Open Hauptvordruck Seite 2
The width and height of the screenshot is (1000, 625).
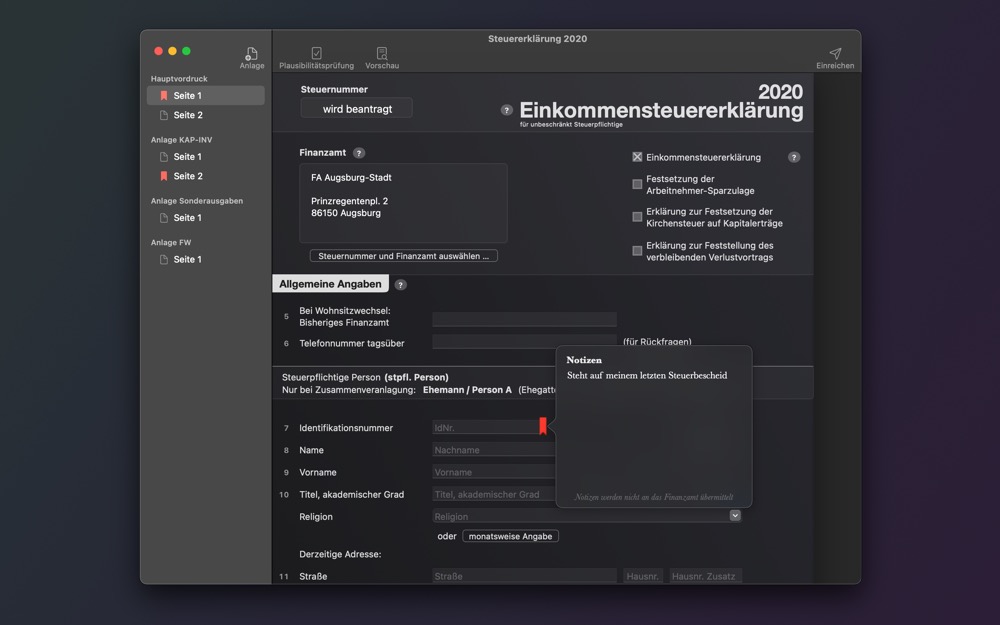205,115
